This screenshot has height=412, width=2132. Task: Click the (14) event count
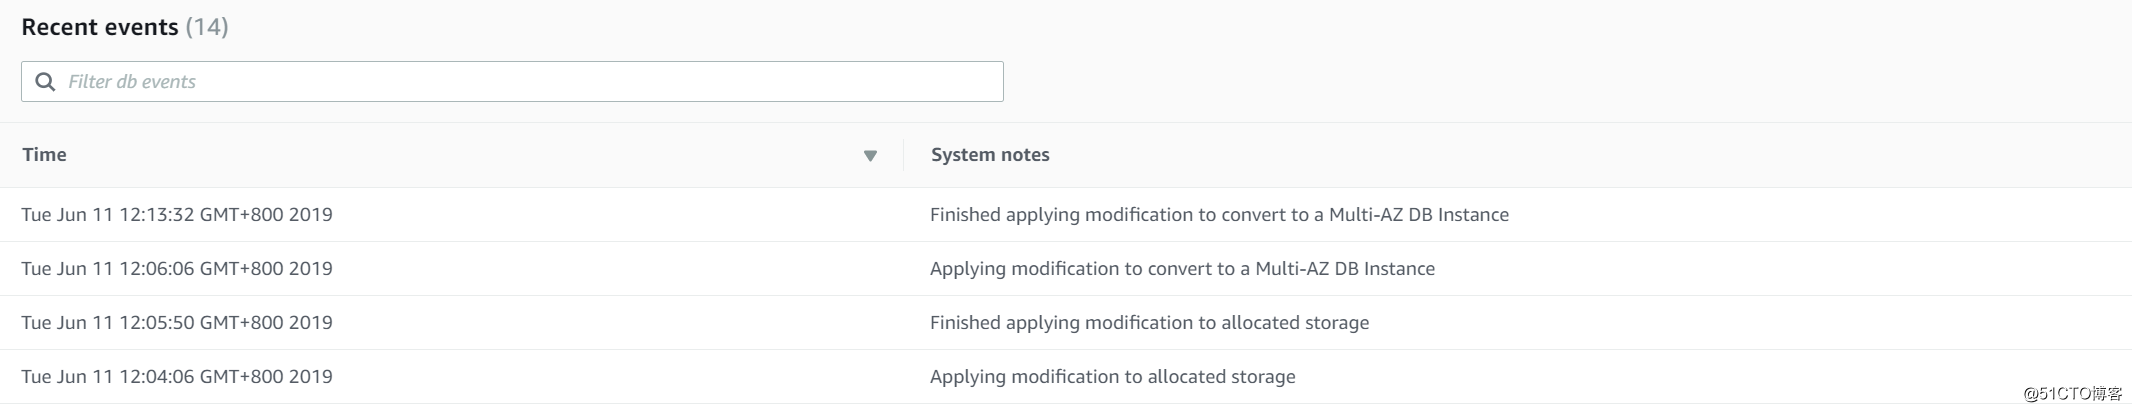click(x=207, y=27)
